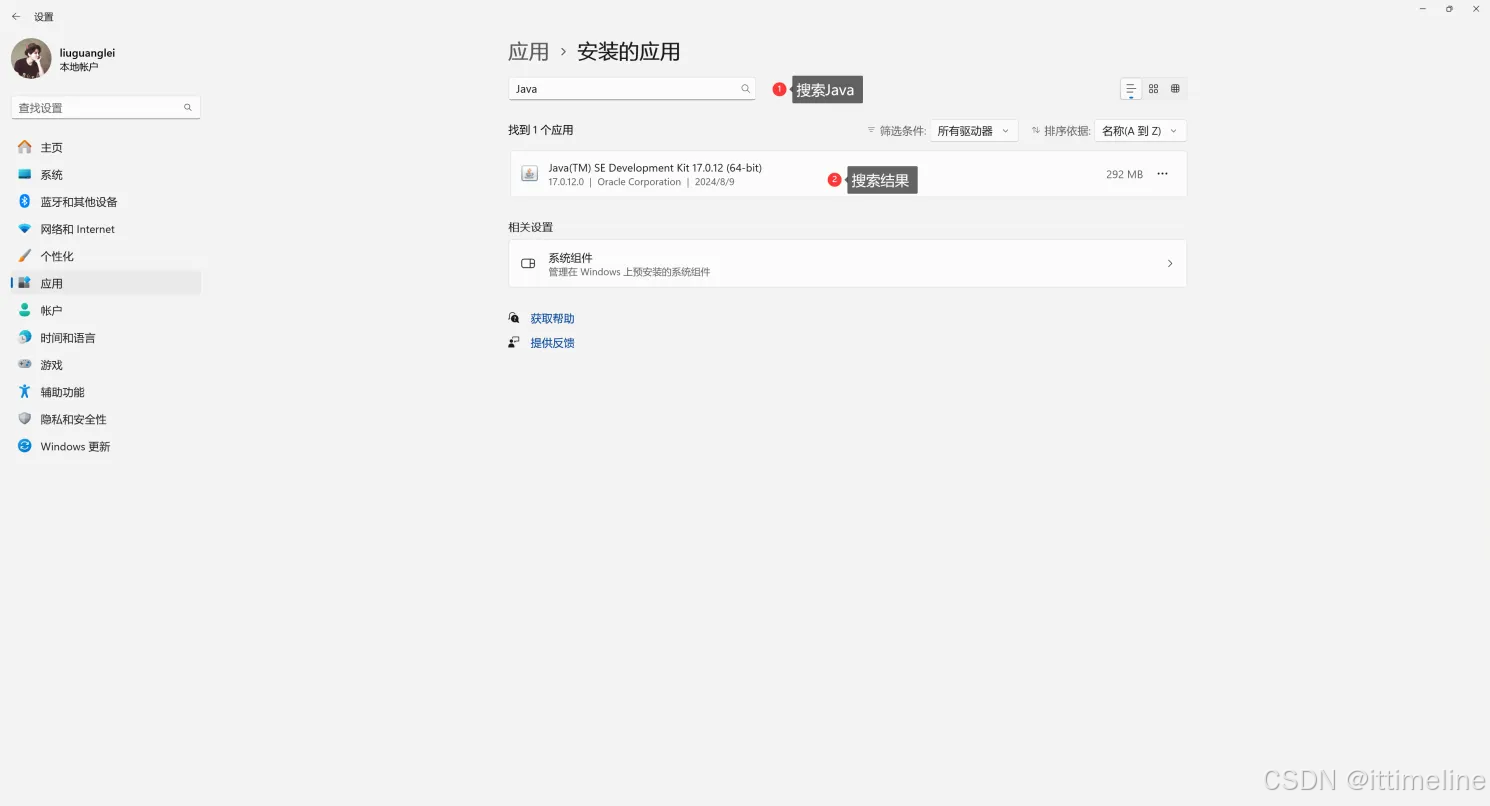The height and width of the screenshot is (806, 1490).
Task: Click the 找到 1 个应用 result count text
Action: pos(541,130)
